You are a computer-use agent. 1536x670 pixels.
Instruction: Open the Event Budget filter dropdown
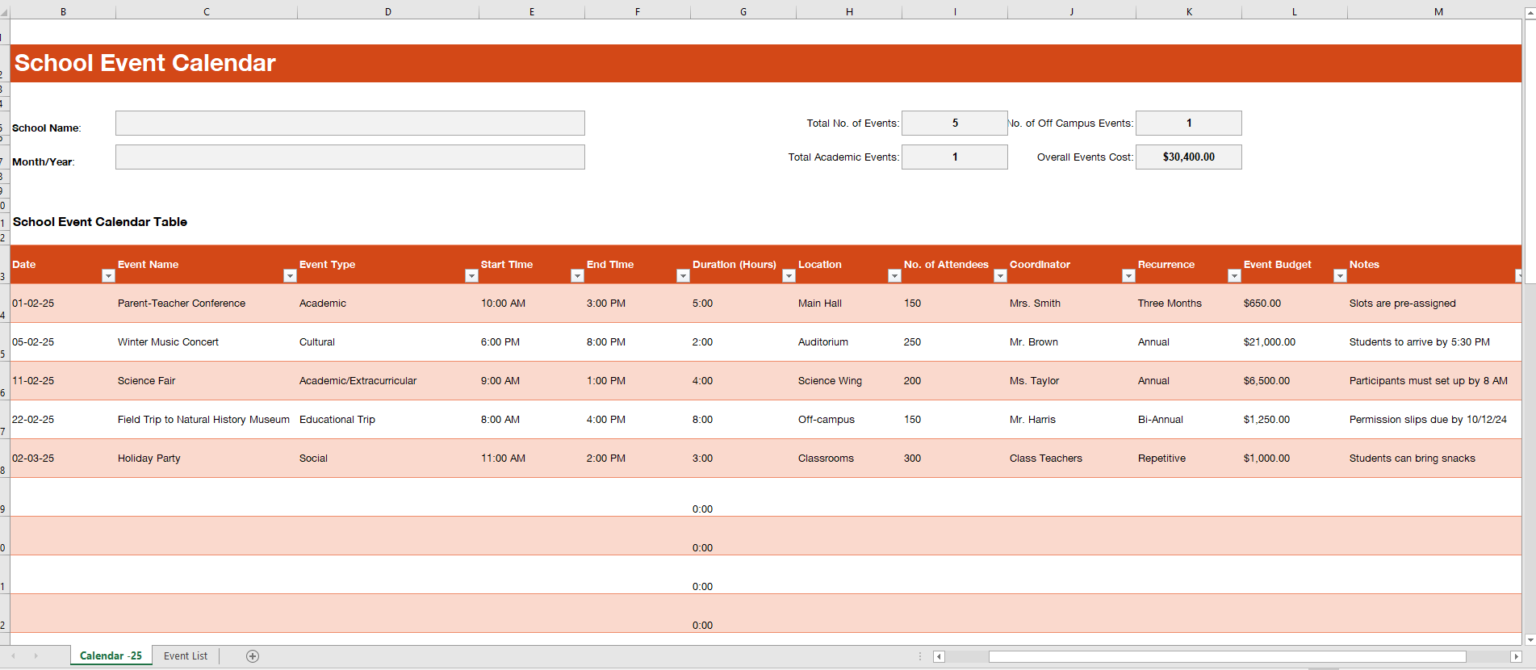(x=1340, y=276)
